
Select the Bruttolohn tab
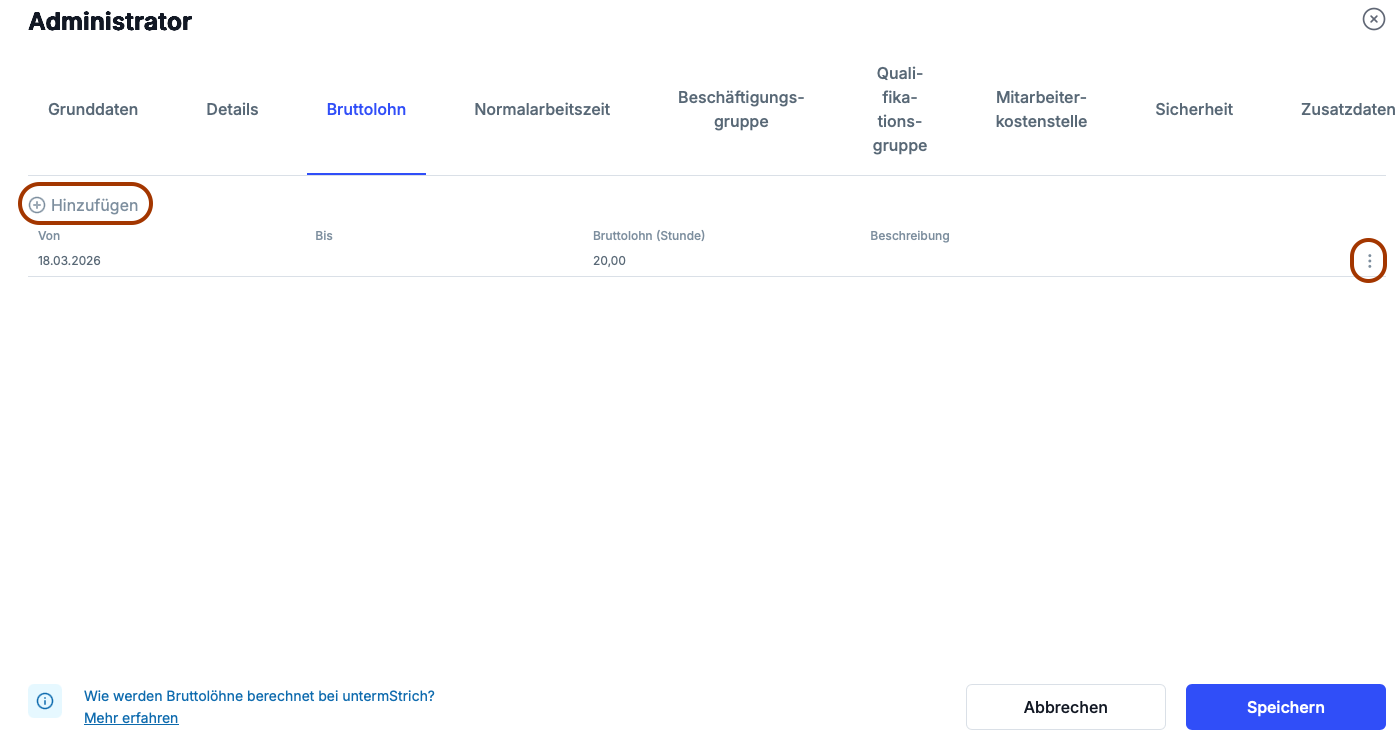(x=366, y=110)
